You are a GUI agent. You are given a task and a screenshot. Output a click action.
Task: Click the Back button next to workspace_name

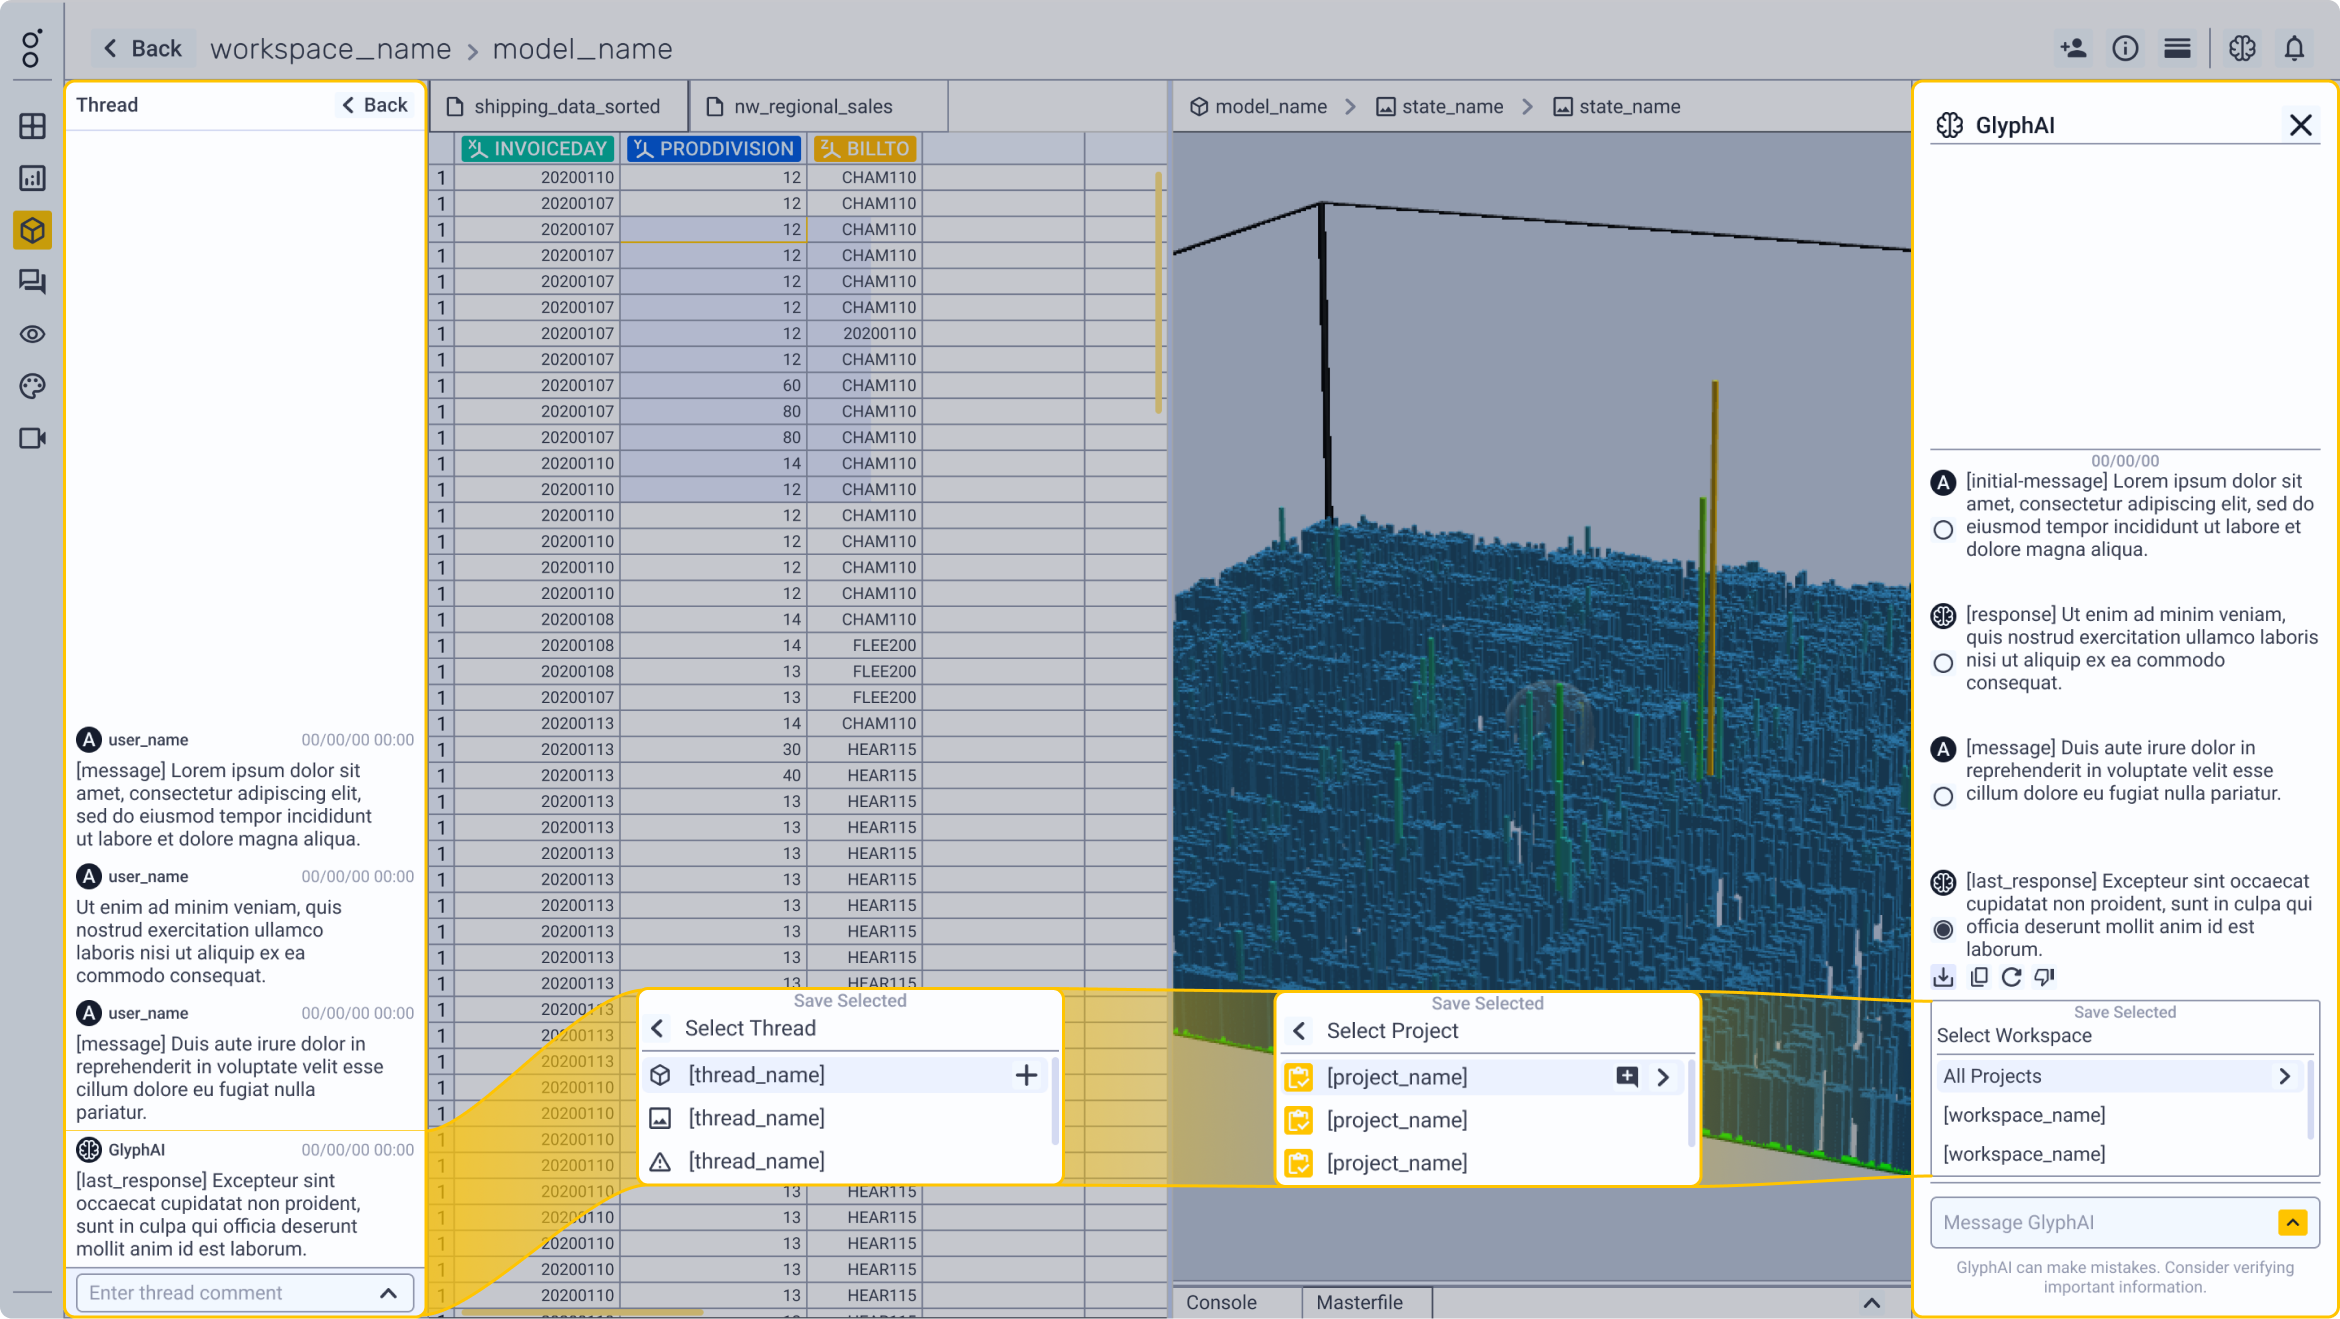tap(142, 47)
